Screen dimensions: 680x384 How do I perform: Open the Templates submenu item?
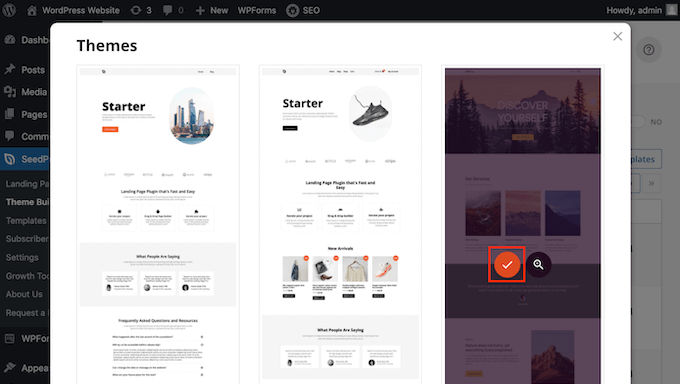pyautogui.click(x=26, y=220)
